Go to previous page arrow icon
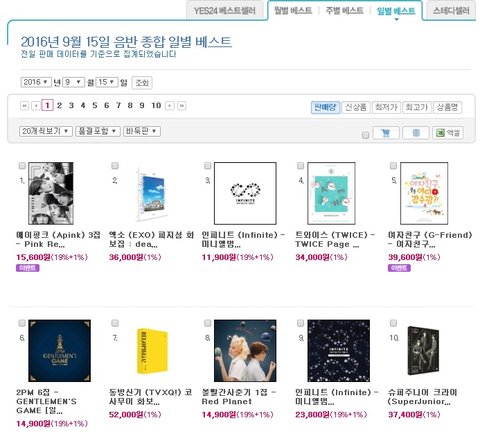Screen dimensions: 480x434 click(x=36, y=106)
